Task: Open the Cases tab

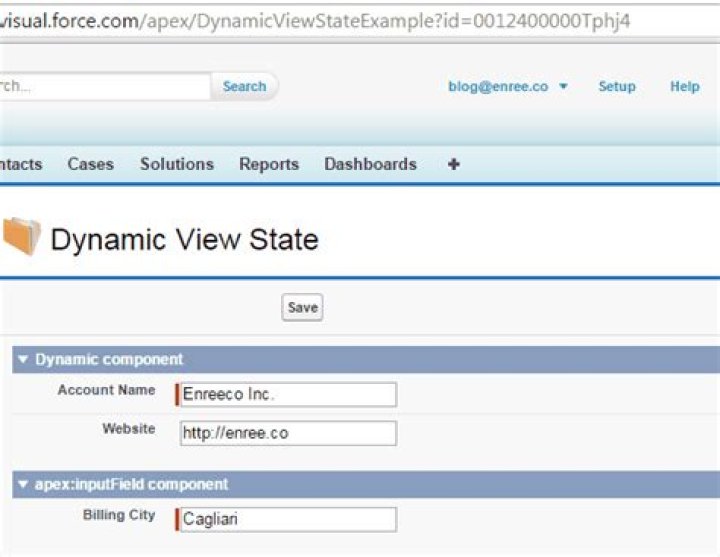Action: [x=90, y=165]
